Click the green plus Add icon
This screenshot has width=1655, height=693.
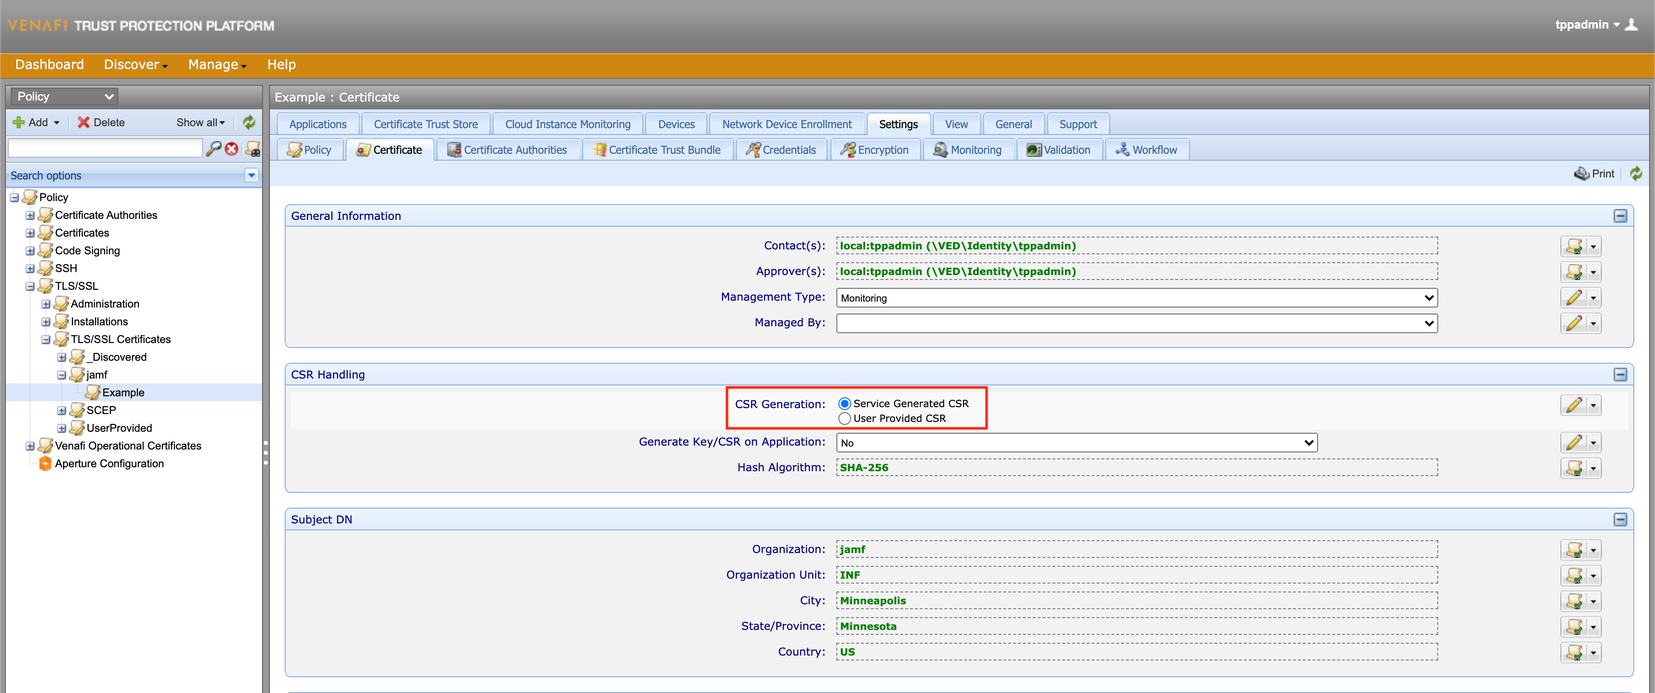[x=18, y=122]
